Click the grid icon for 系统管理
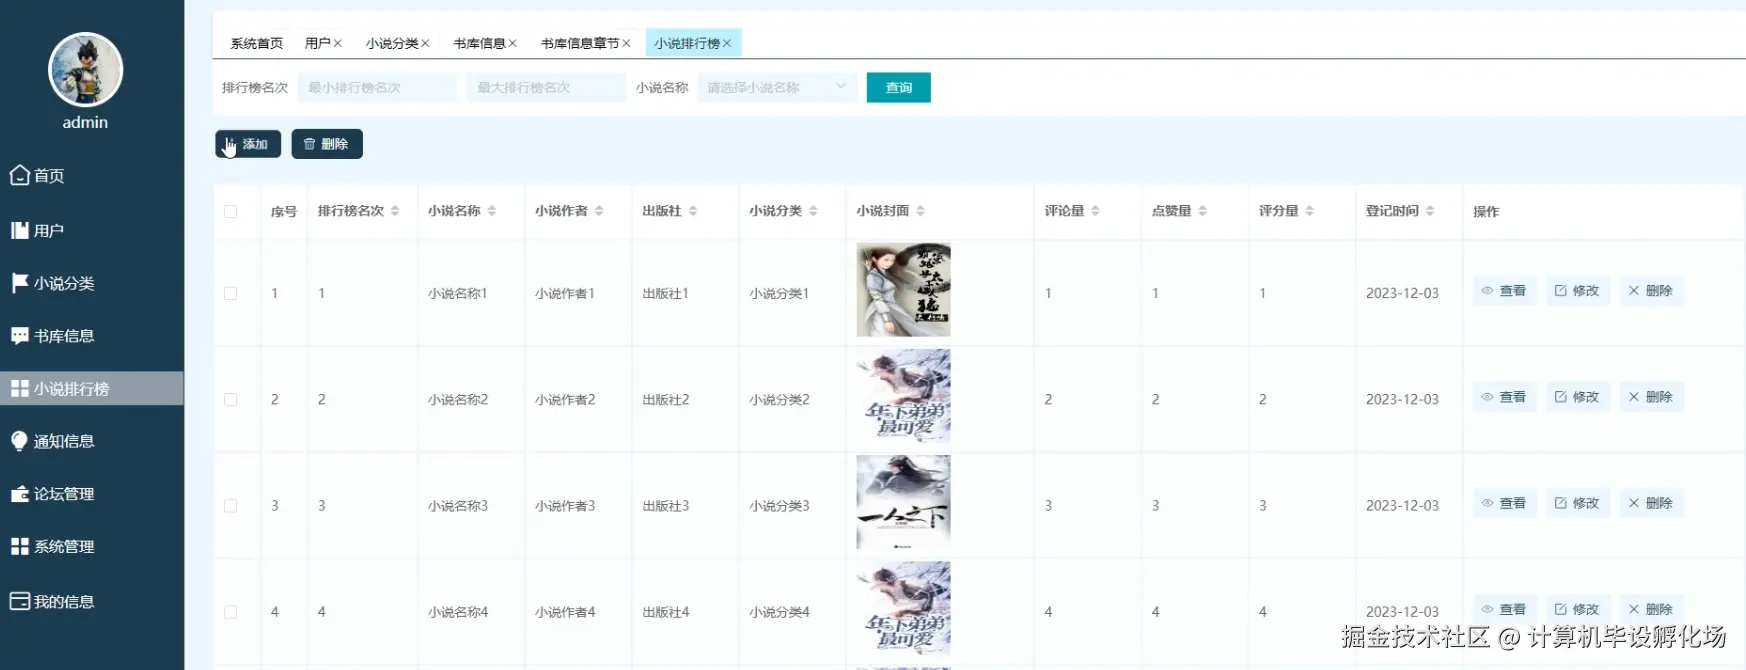 pos(19,546)
